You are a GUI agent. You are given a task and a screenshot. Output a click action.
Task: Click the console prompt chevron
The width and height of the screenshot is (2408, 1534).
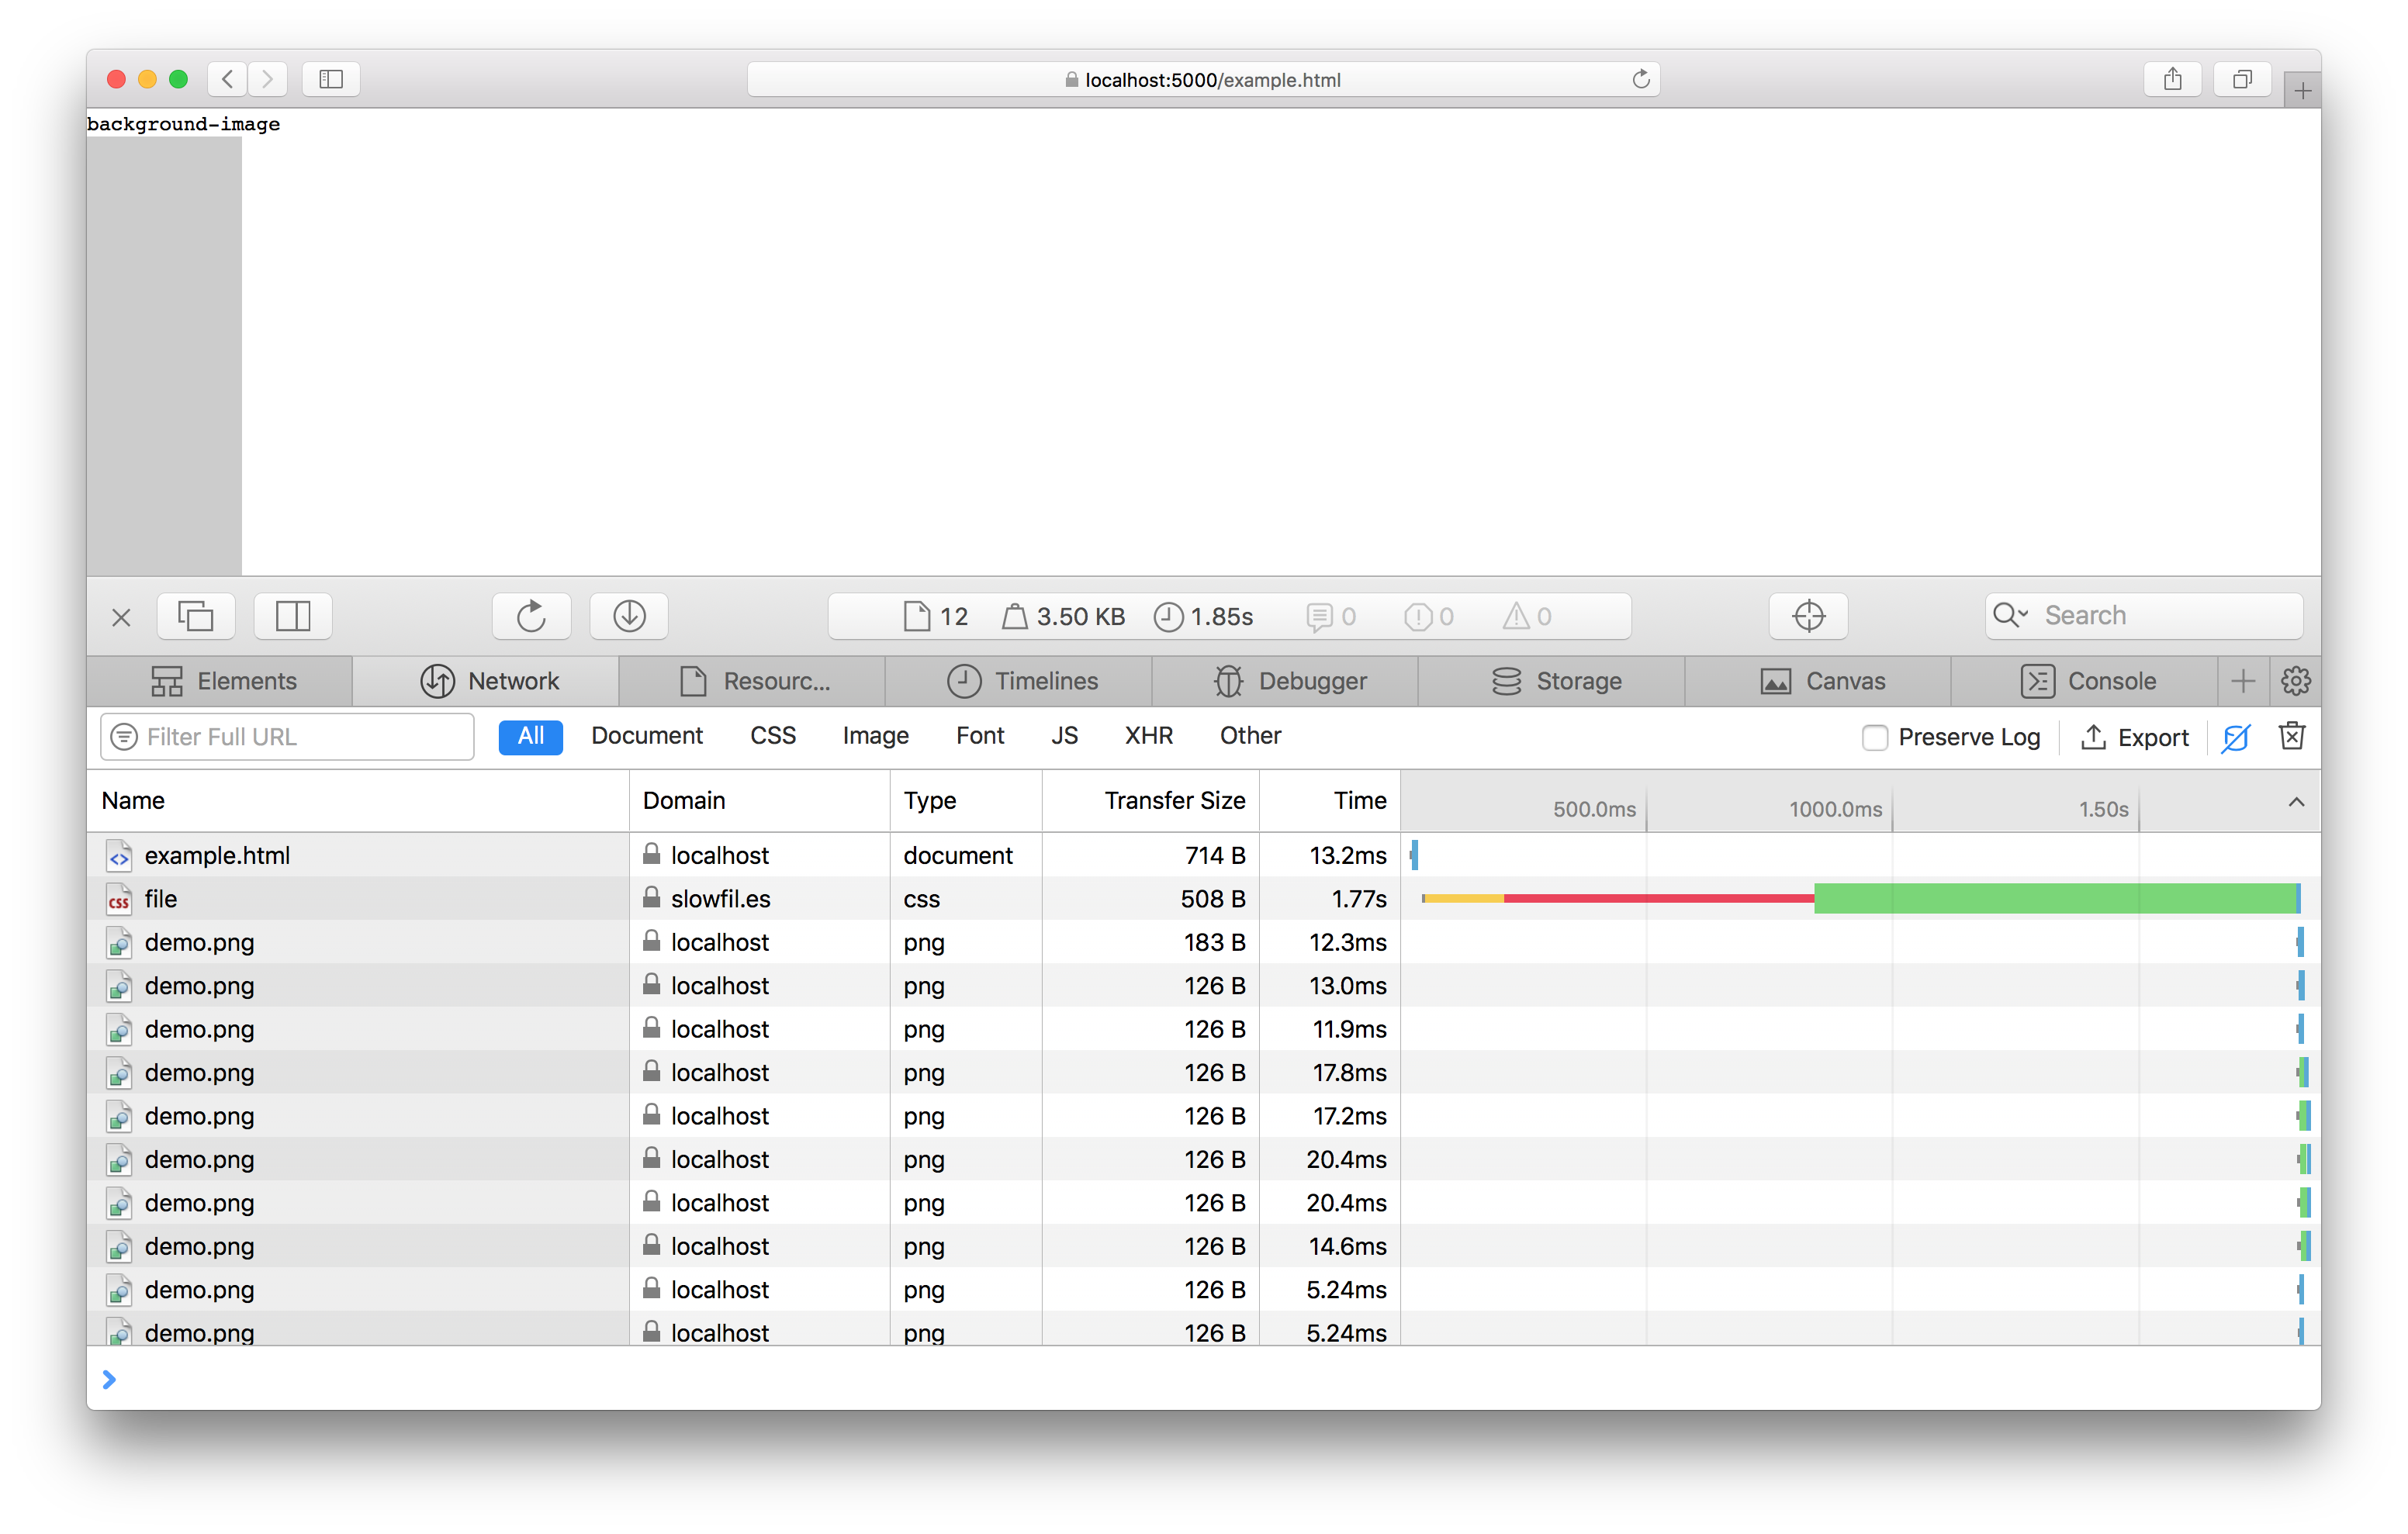(x=109, y=1380)
